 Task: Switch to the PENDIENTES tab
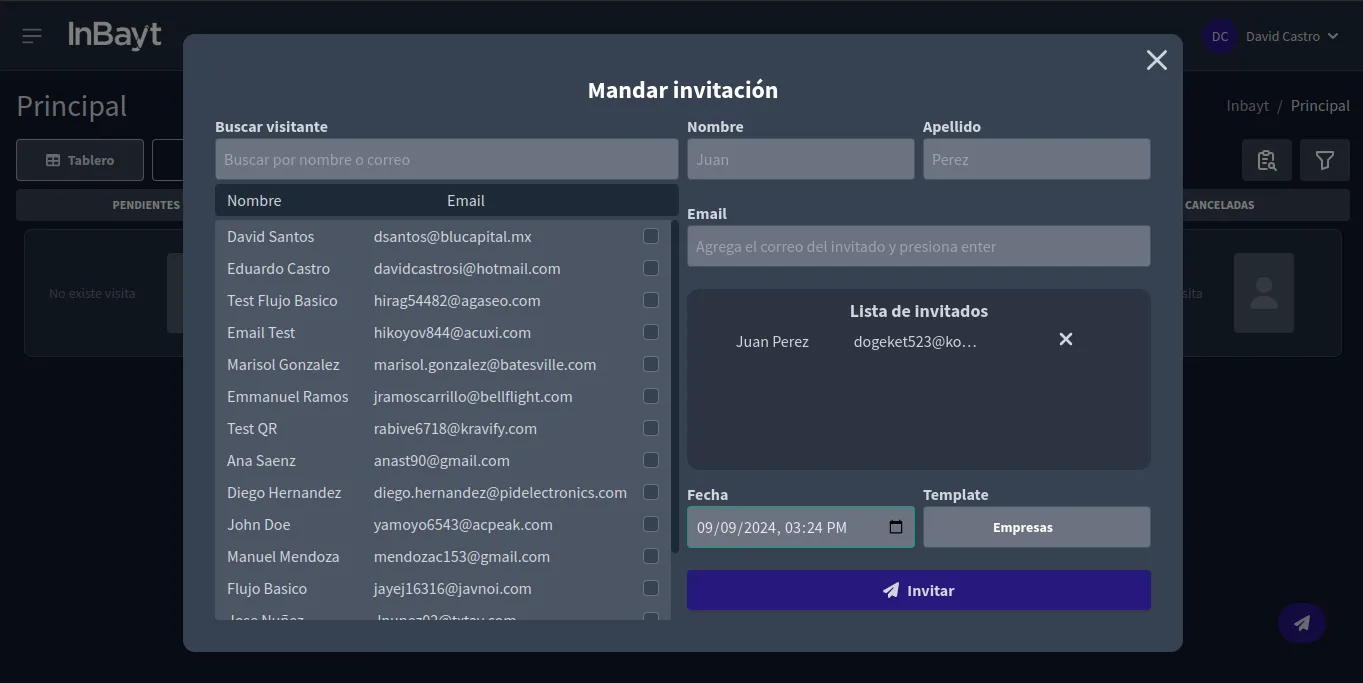[x=145, y=204]
